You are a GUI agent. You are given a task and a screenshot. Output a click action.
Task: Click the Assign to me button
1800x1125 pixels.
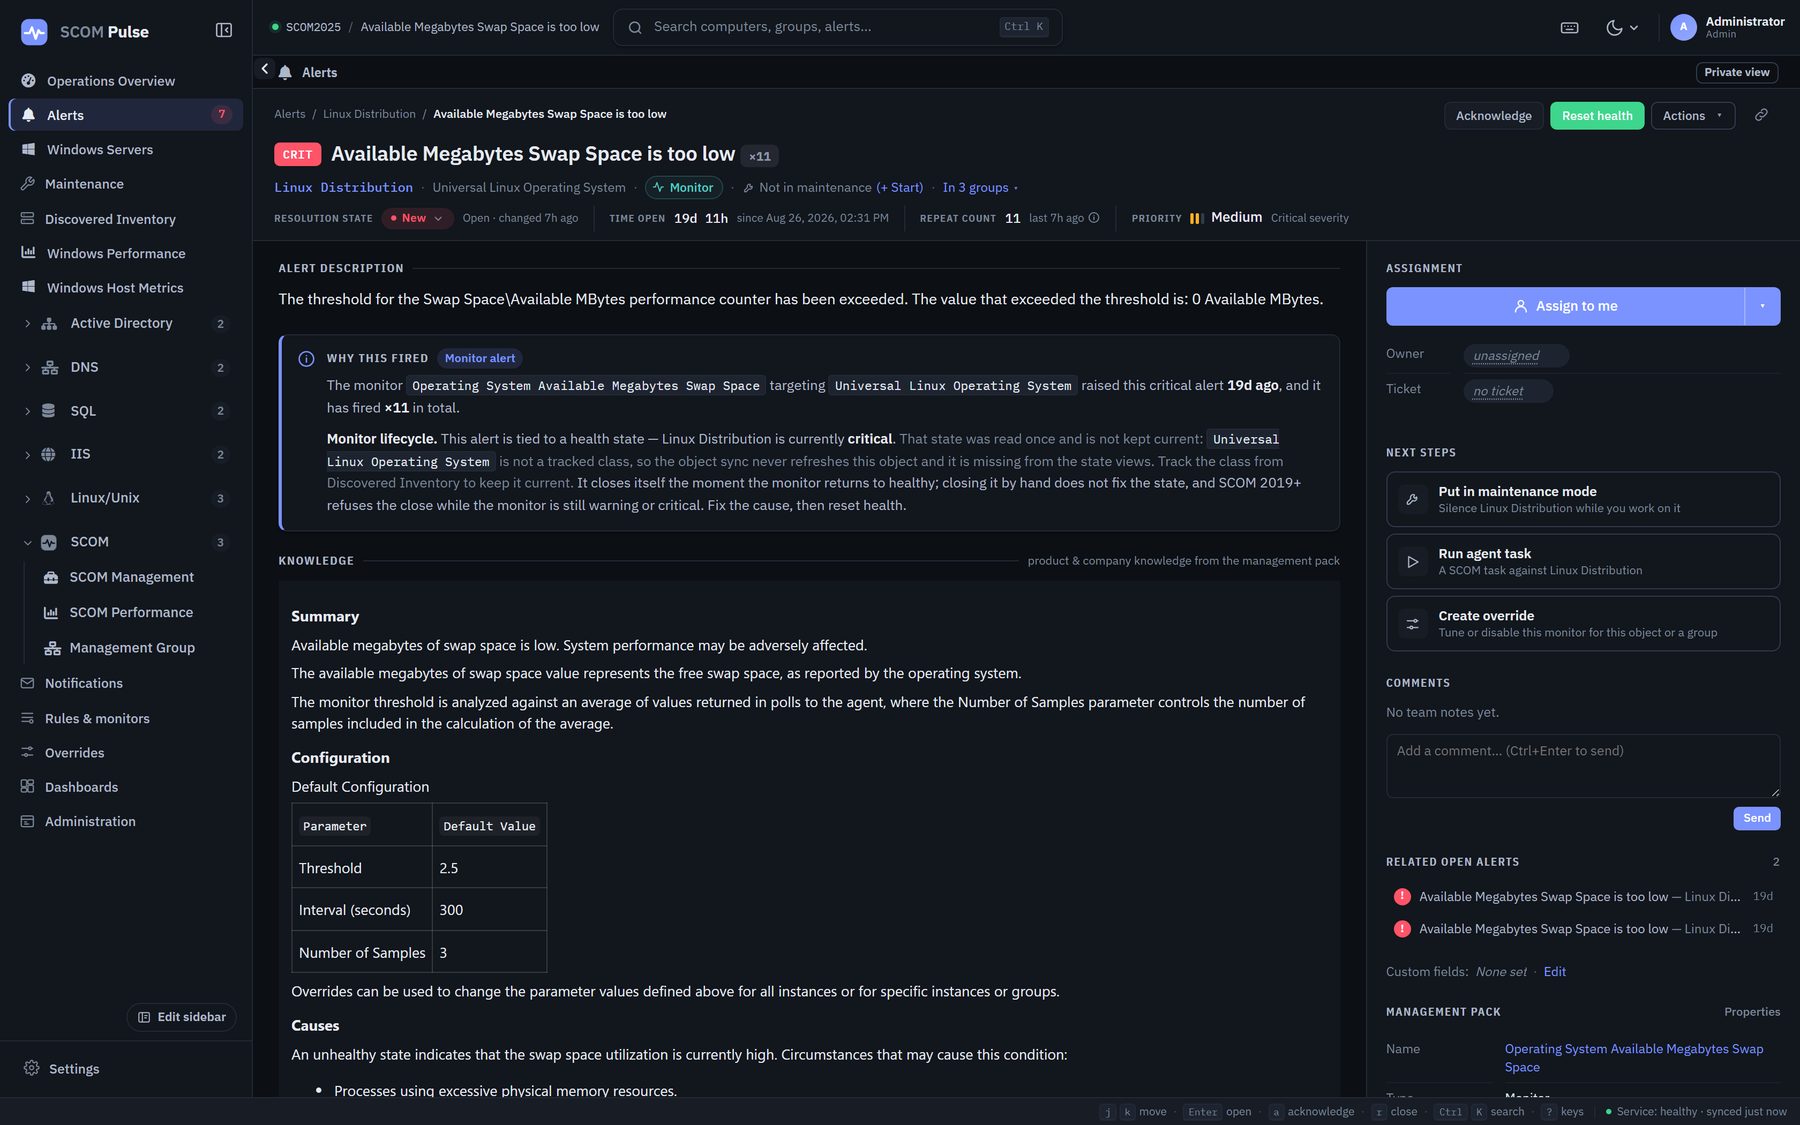pos(1565,306)
